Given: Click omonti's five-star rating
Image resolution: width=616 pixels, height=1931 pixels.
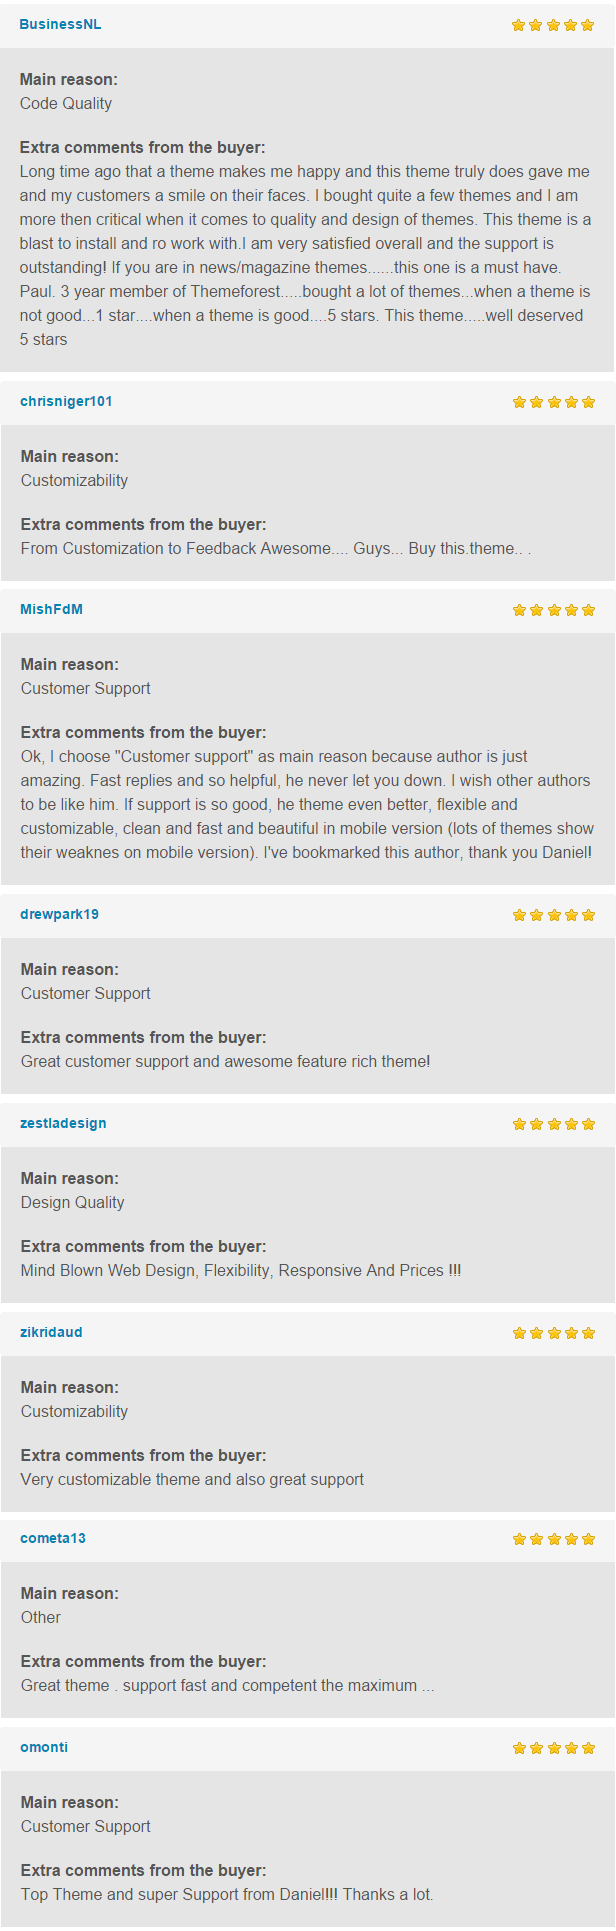Looking at the screenshot, I should (x=554, y=1748).
